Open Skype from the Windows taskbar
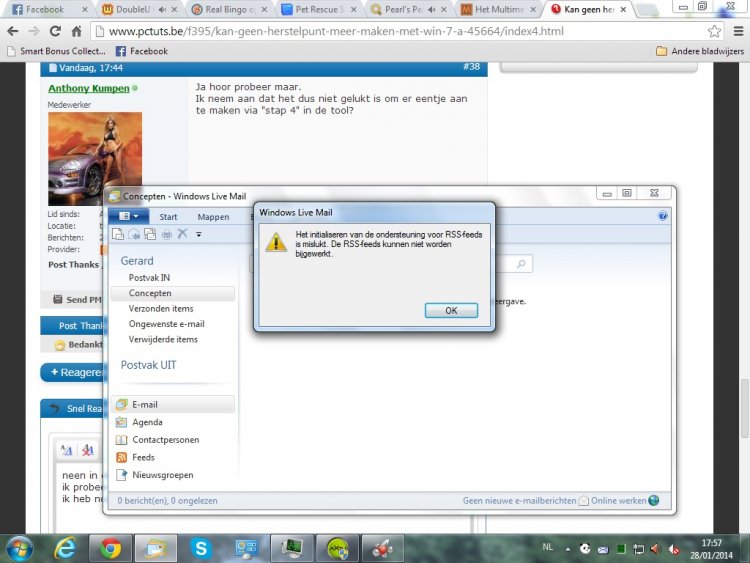This screenshot has height=563, width=750. [x=201, y=548]
